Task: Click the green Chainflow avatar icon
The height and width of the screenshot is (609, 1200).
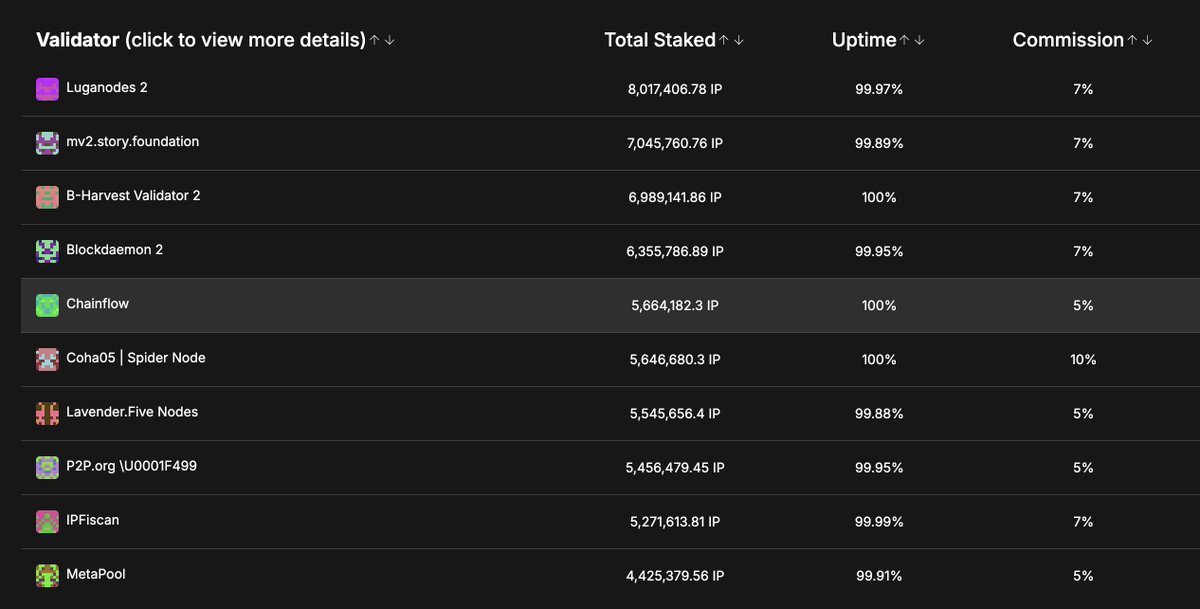Action: click(47, 305)
